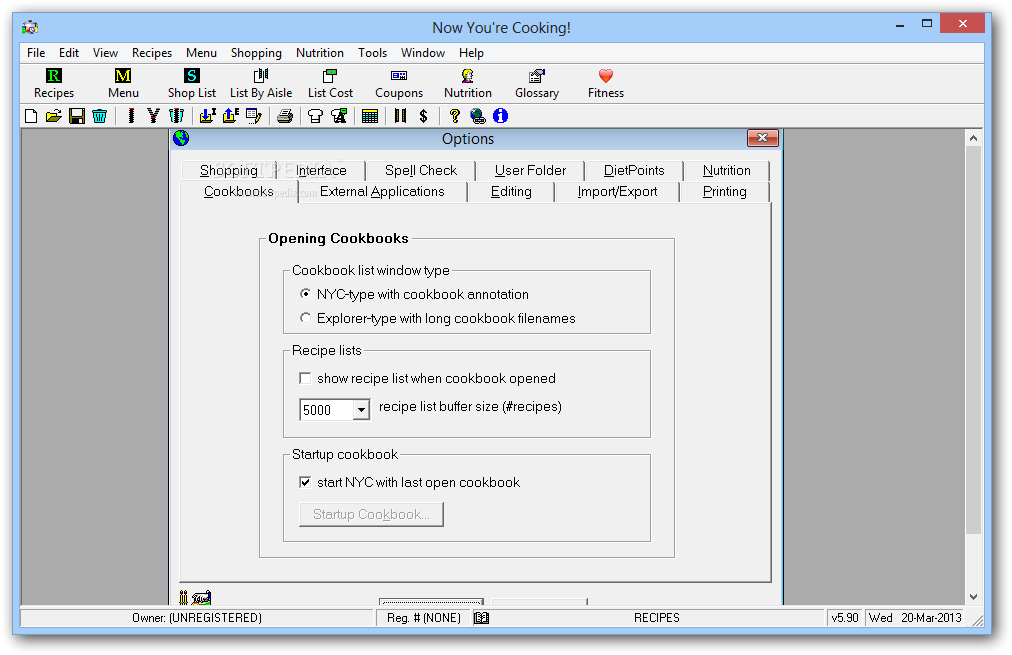Click the blue info circle icon
The image size is (1012, 655).
click(500, 116)
